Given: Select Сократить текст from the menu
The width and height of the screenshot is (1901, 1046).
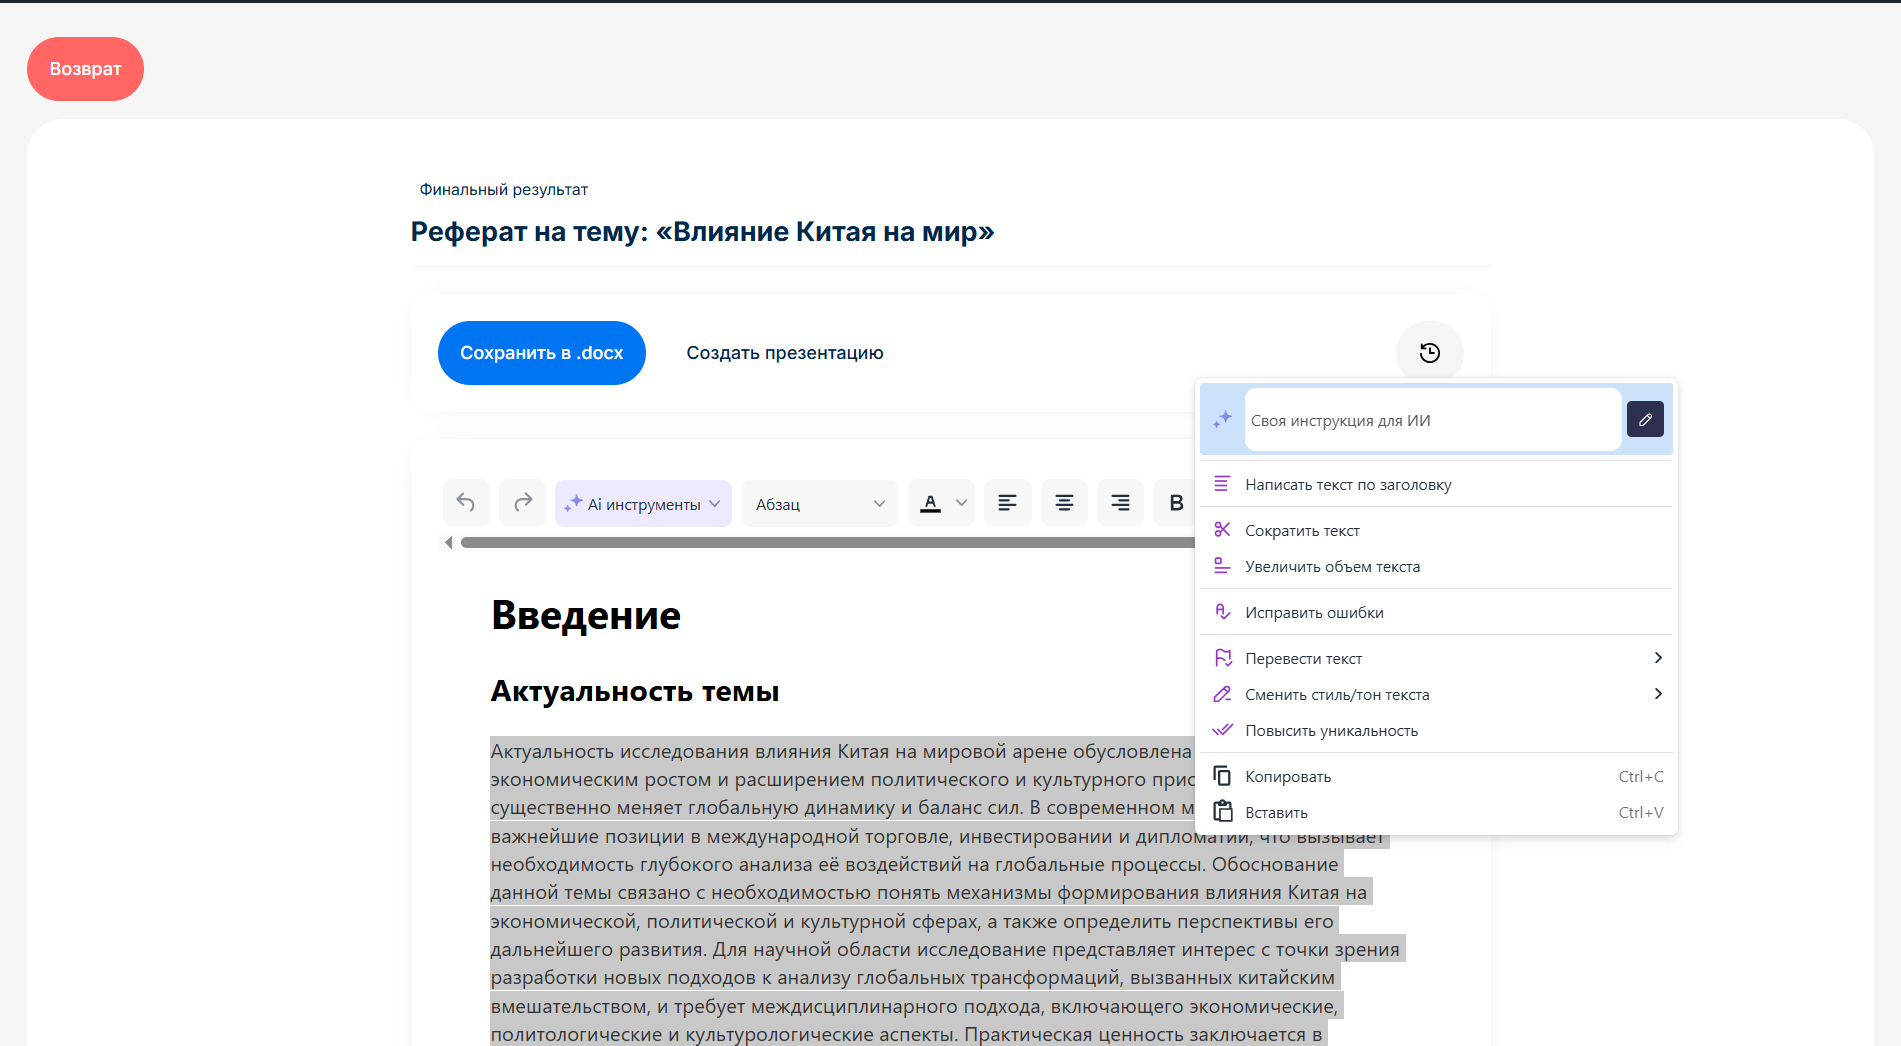Looking at the screenshot, I should (x=1302, y=531).
